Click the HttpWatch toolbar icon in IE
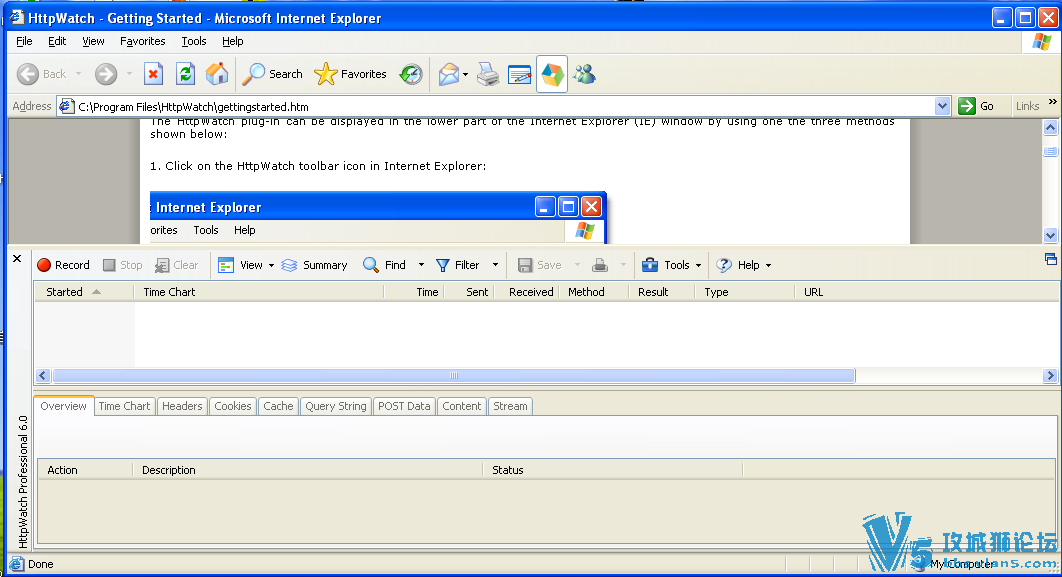1062x577 pixels. click(551, 74)
